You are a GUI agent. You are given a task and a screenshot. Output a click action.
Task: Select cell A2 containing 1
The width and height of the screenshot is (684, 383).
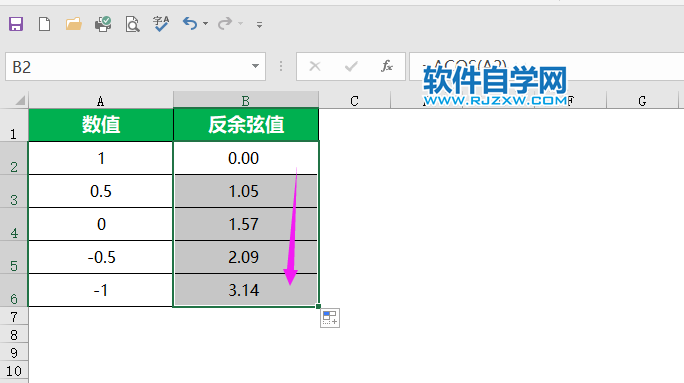click(101, 158)
